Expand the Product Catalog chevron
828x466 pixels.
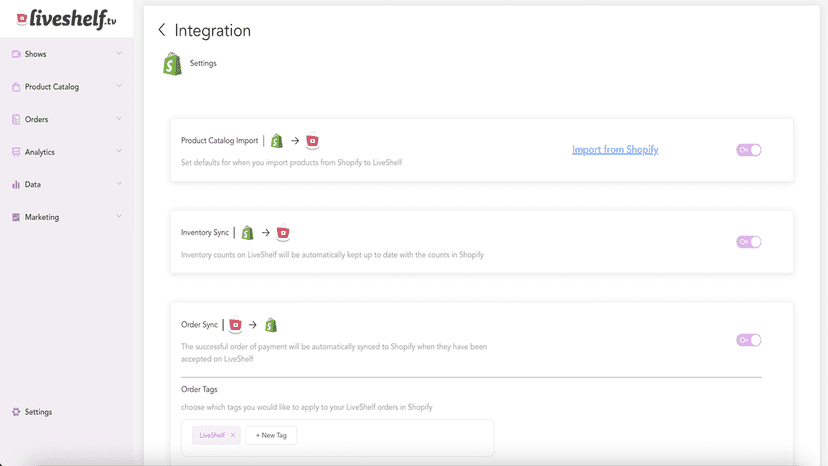coord(119,86)
